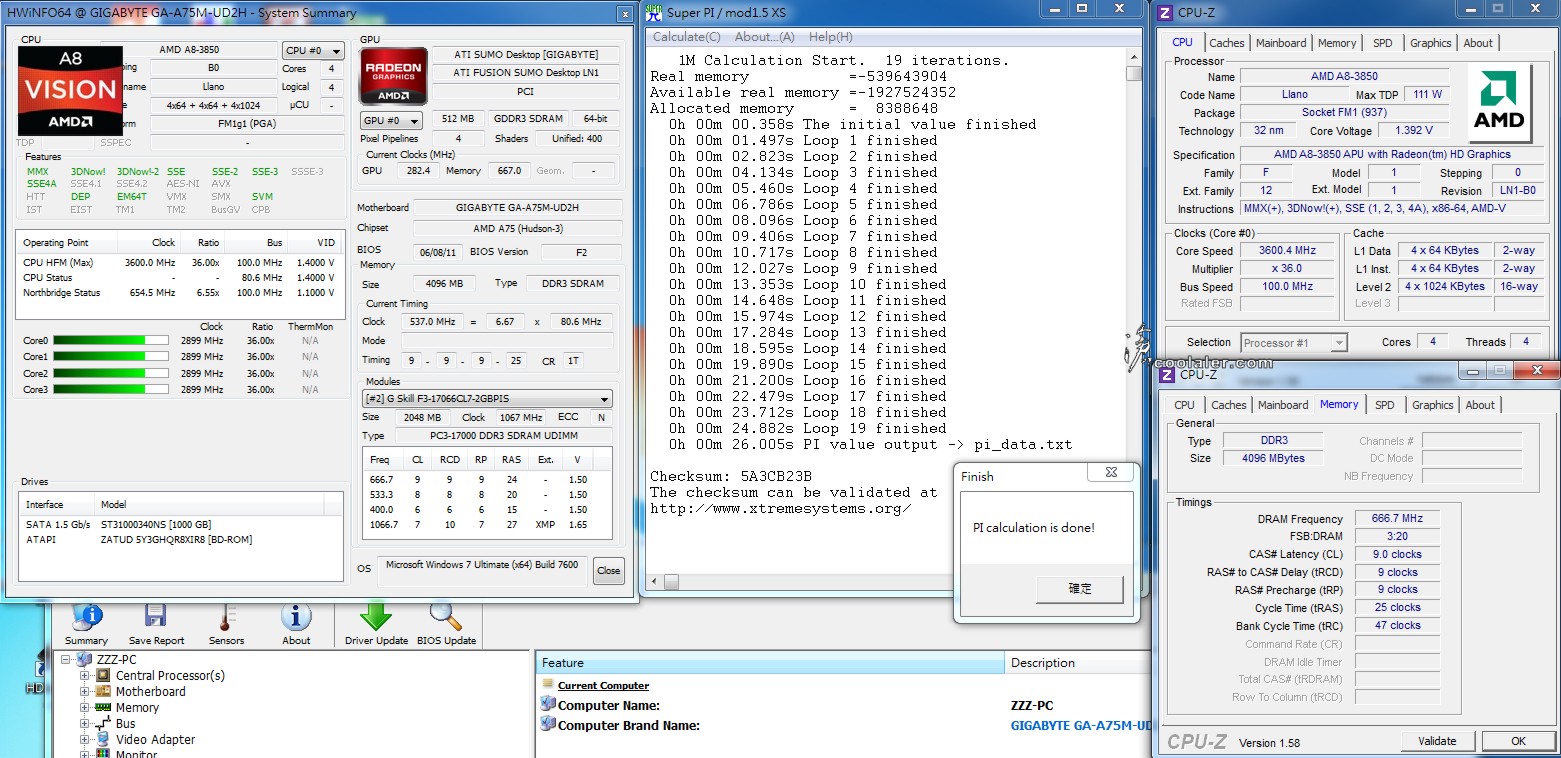Click the Radeon Graphics logo in System Summary
The image size is (1561, 758).
(393, 75)
